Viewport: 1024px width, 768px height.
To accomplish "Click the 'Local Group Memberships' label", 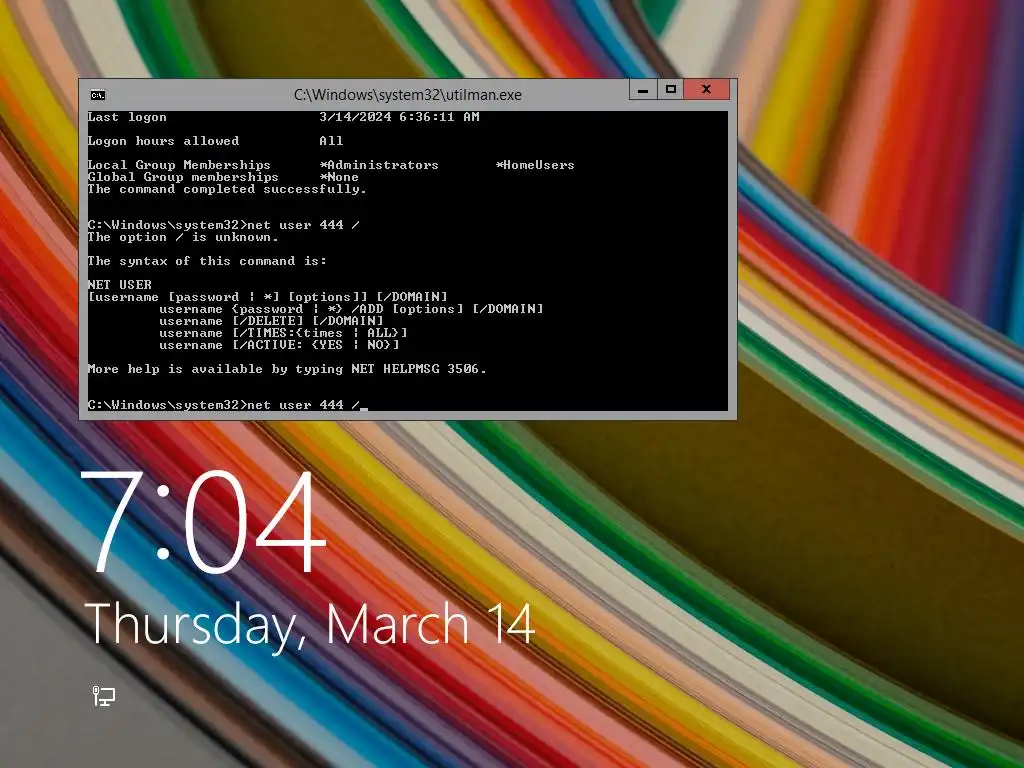I will (x=179, y=165).
